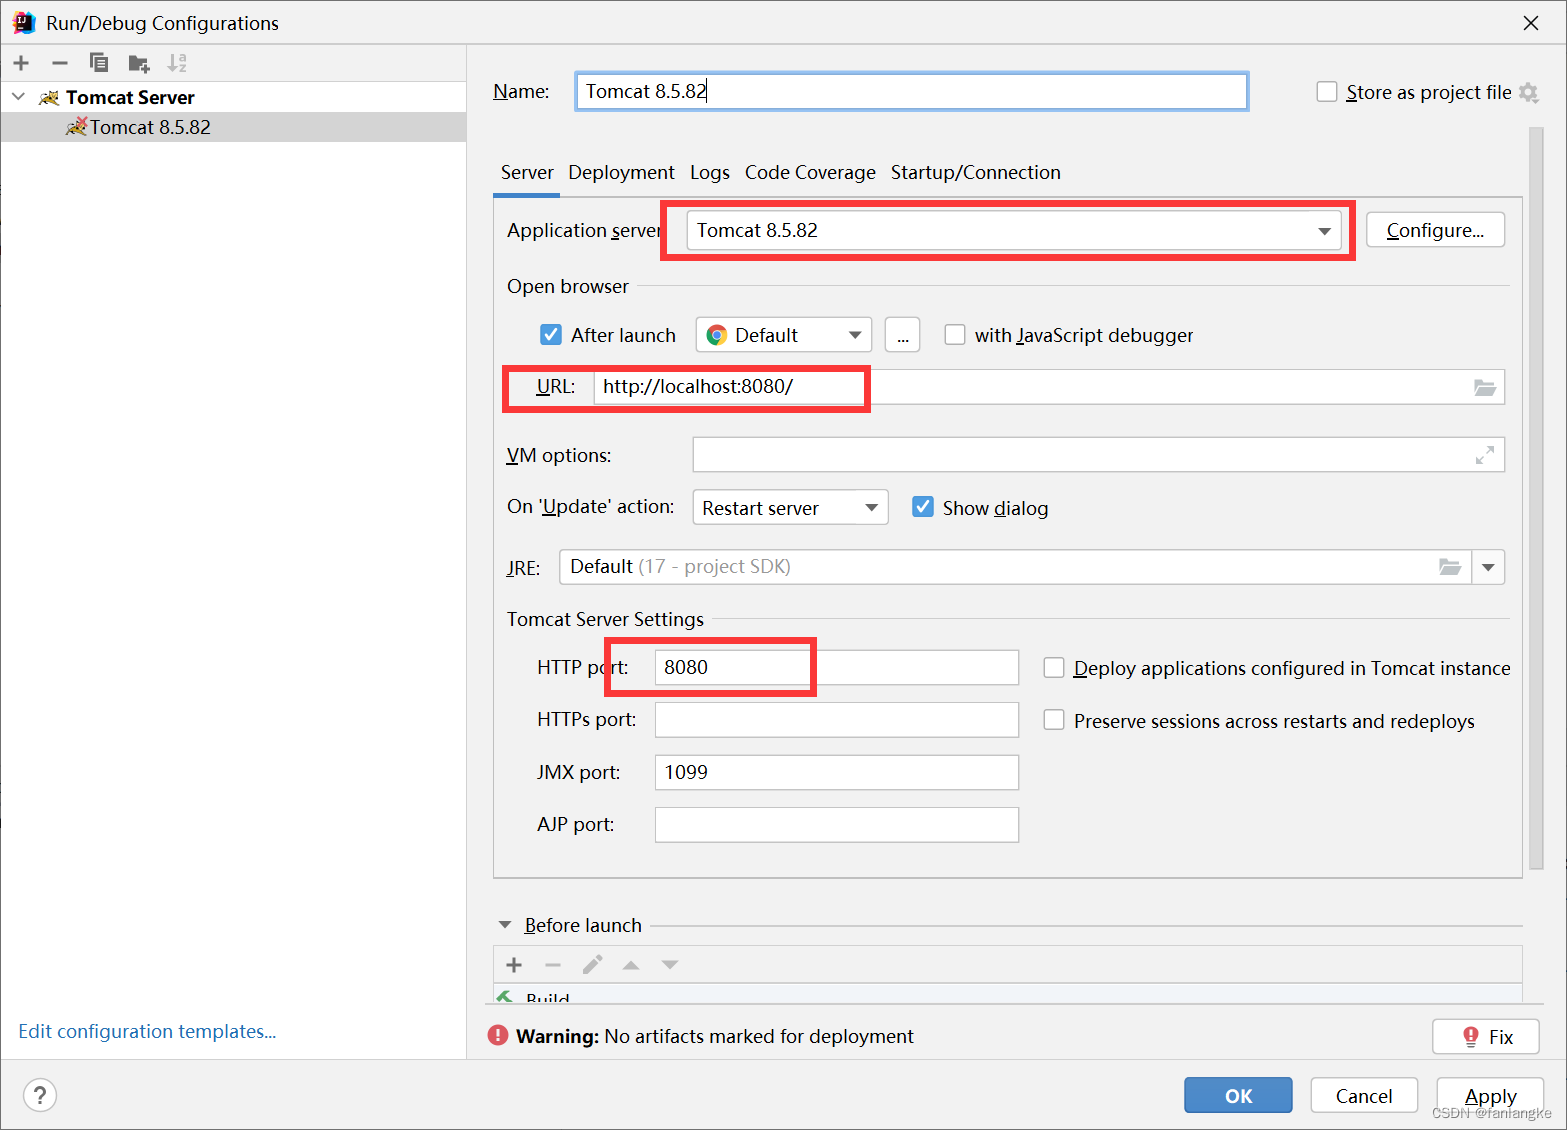The height and width of the screenshot is (1130, 1567).
Task: Select Tomcat 8.5.82 configuration in tree
Action: pyautogui.click(x=233, y=127)
